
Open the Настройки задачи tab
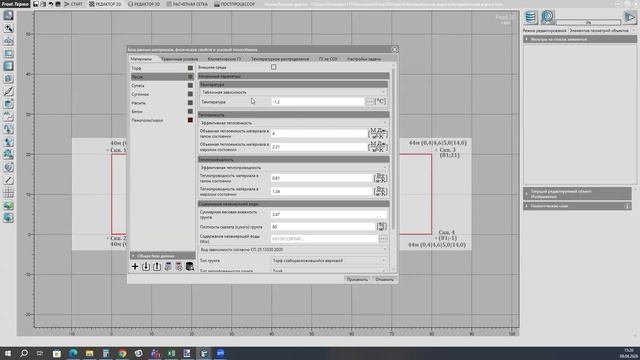(x=364, y=59)
